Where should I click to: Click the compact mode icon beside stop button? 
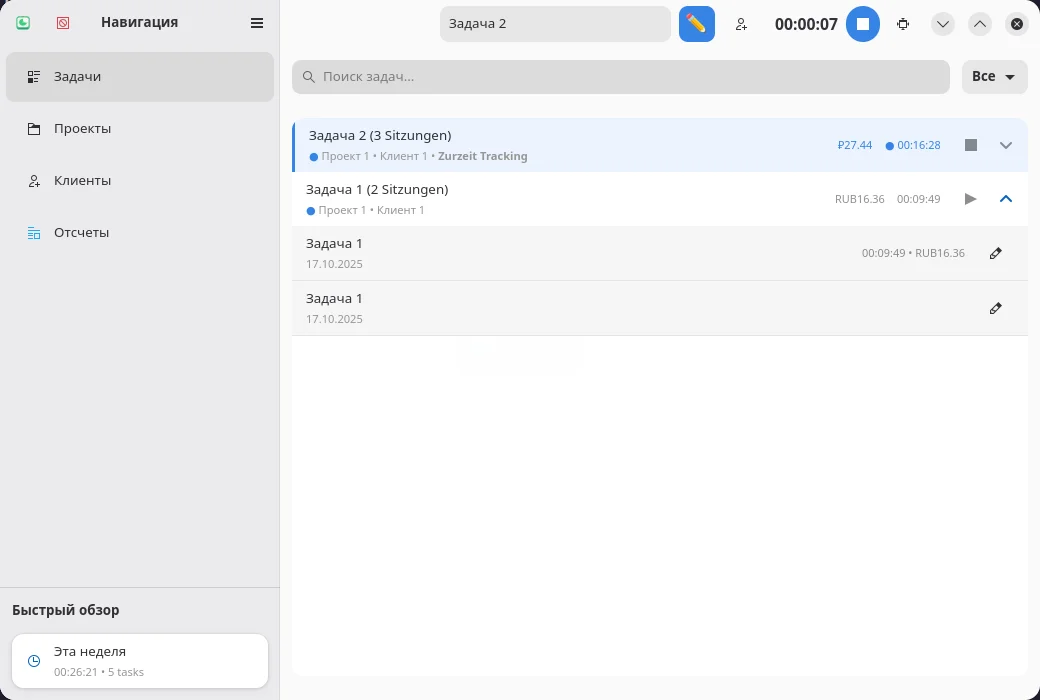903,24
